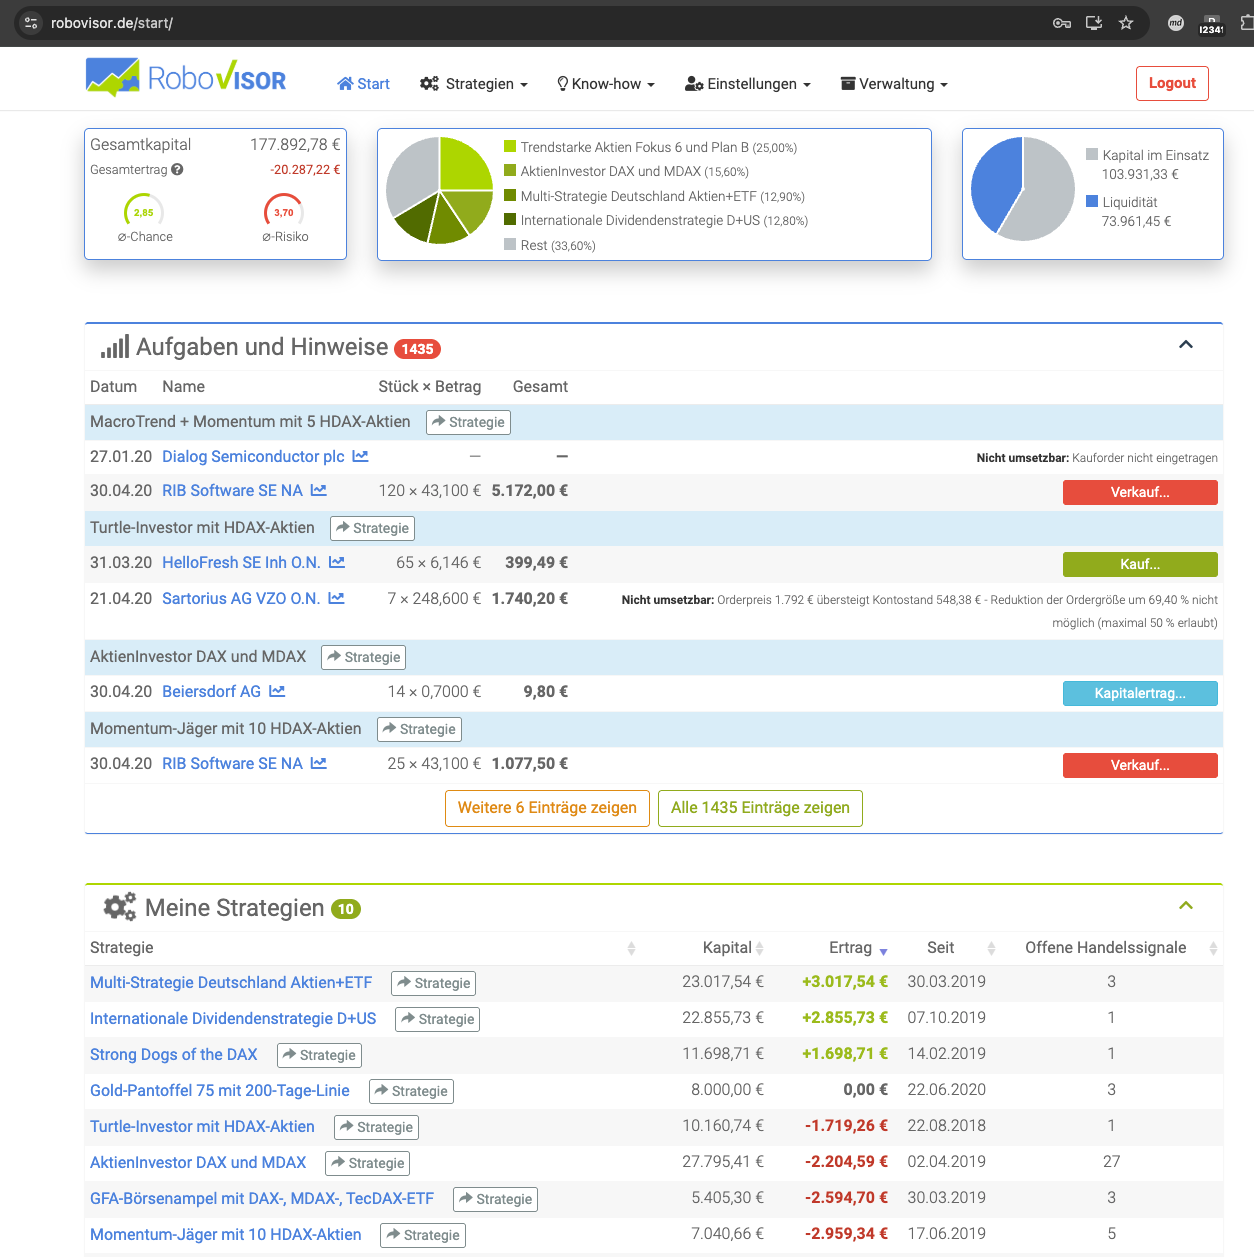Open the Verwaltung dropdown menu
The height and width of the screenshot is (1257, 1254).
click(x=893, y=84)
